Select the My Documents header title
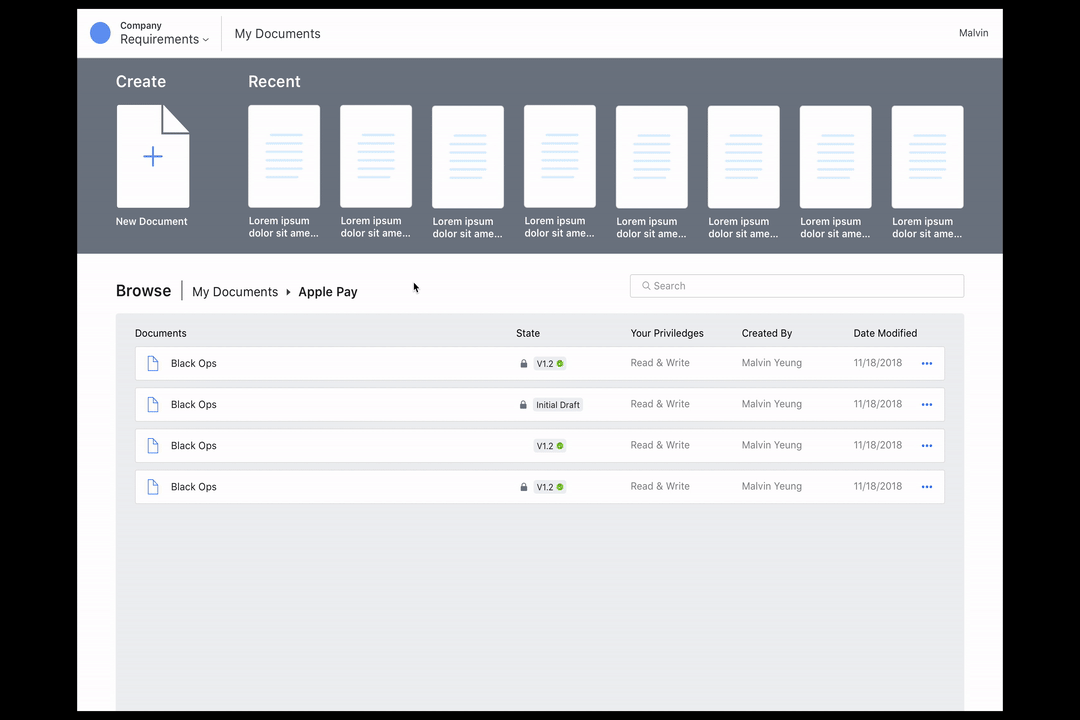Image resolution: width=1080 pixels, height=720 pixels. pos(278,34)
